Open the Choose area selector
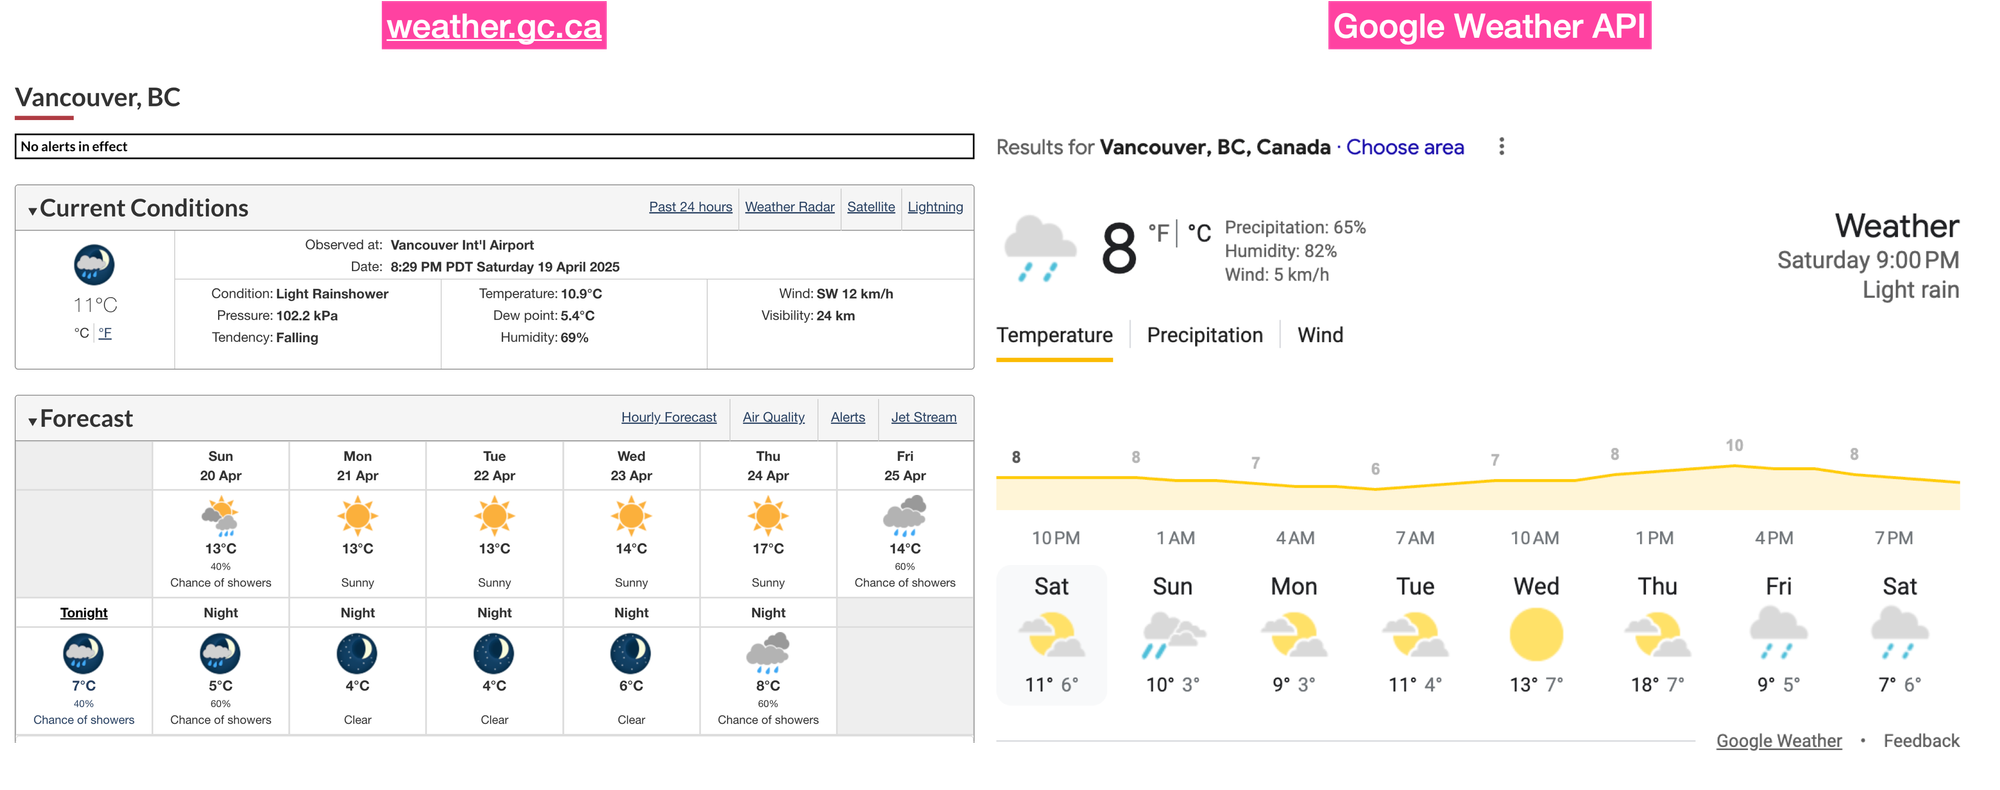Screen dimensions: 2000x790 [1405, 147]
